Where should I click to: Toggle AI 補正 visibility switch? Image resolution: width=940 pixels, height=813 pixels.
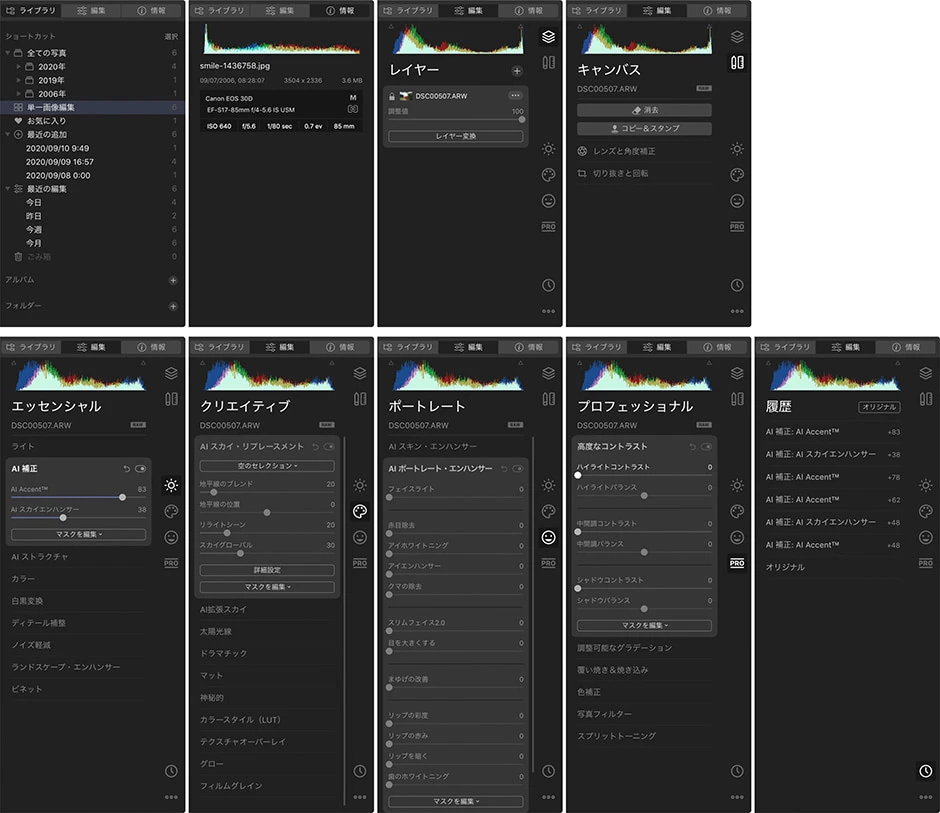pyautogui.click(x=140, y=469)
